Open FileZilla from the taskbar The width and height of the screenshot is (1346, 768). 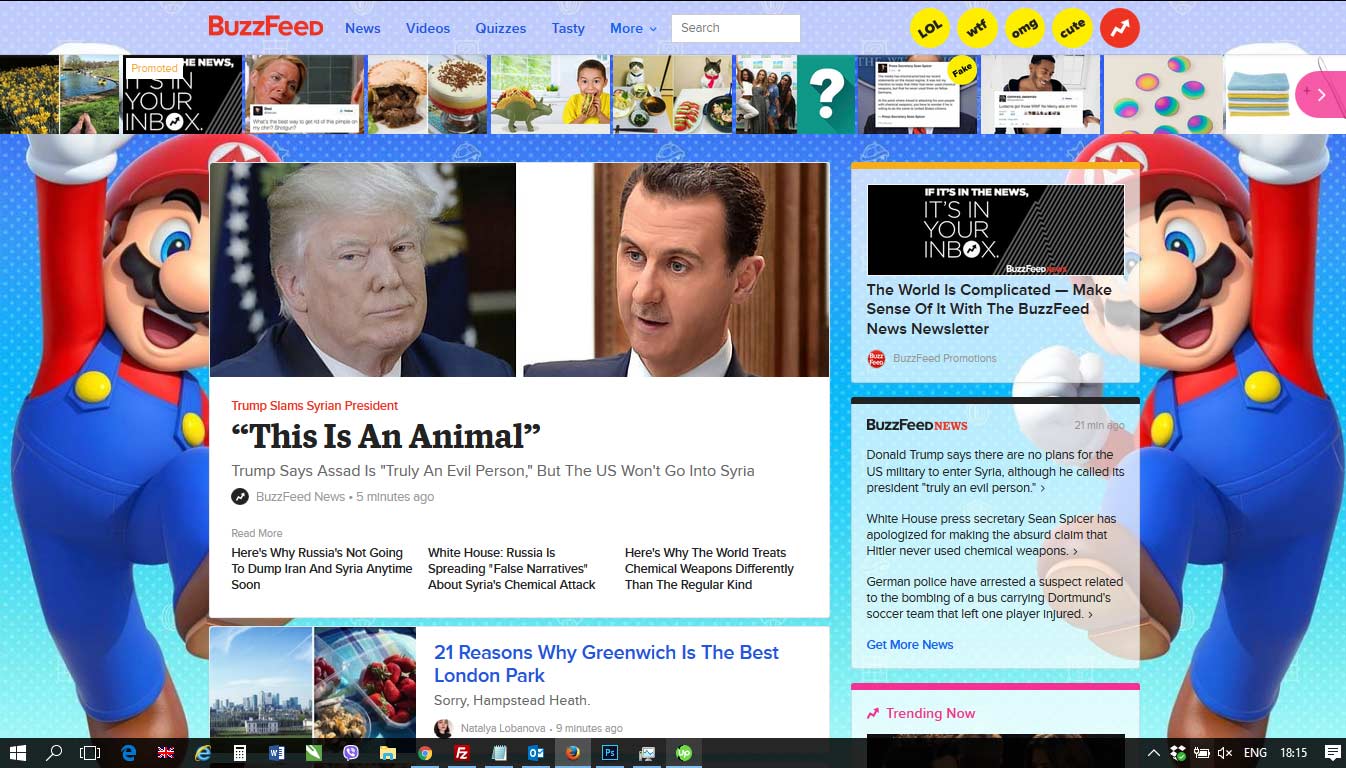click(x=462, y=753)
